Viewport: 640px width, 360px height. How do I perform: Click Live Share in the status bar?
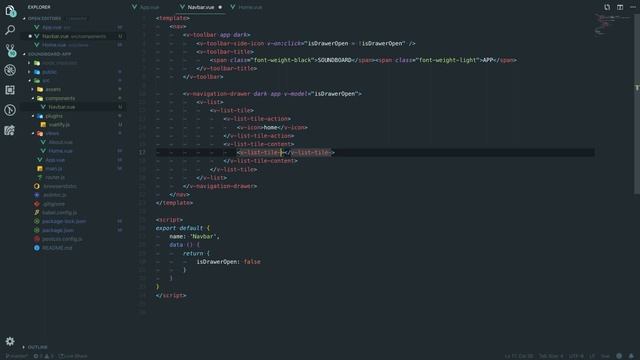pyautogui.click(x=73, y=356)
